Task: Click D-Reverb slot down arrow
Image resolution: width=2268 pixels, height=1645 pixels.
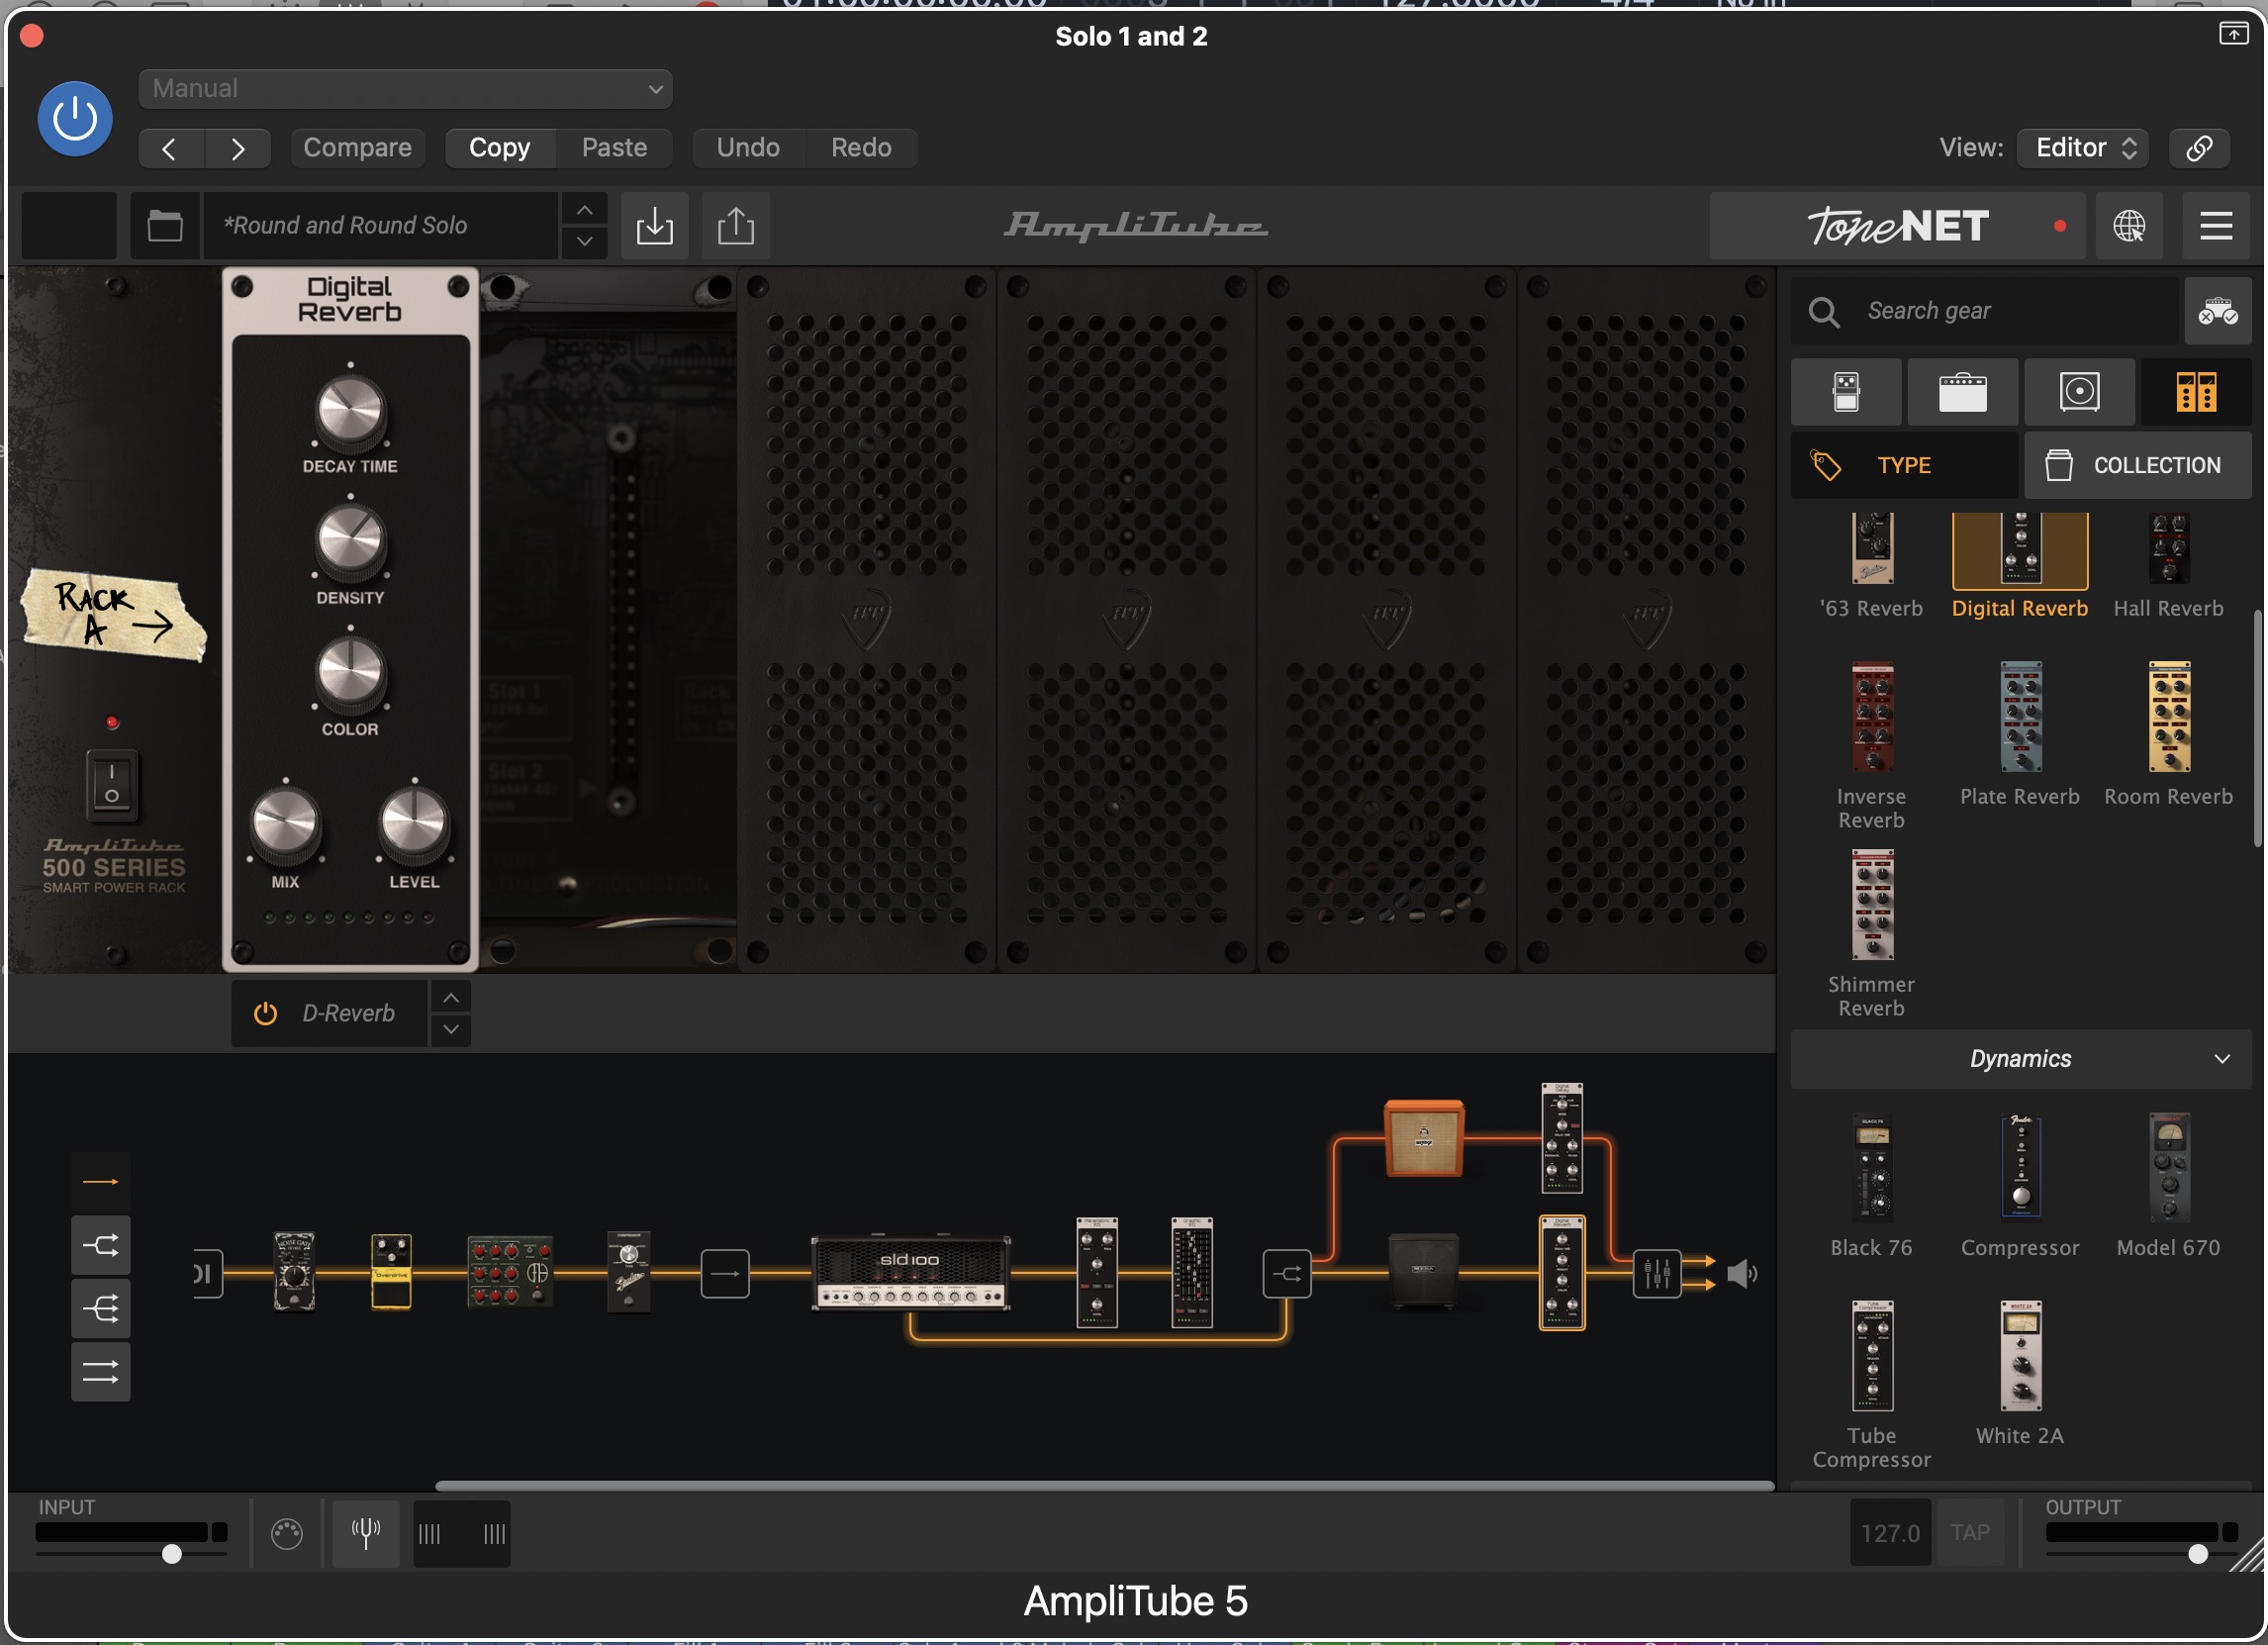Action: point(451,1030)
